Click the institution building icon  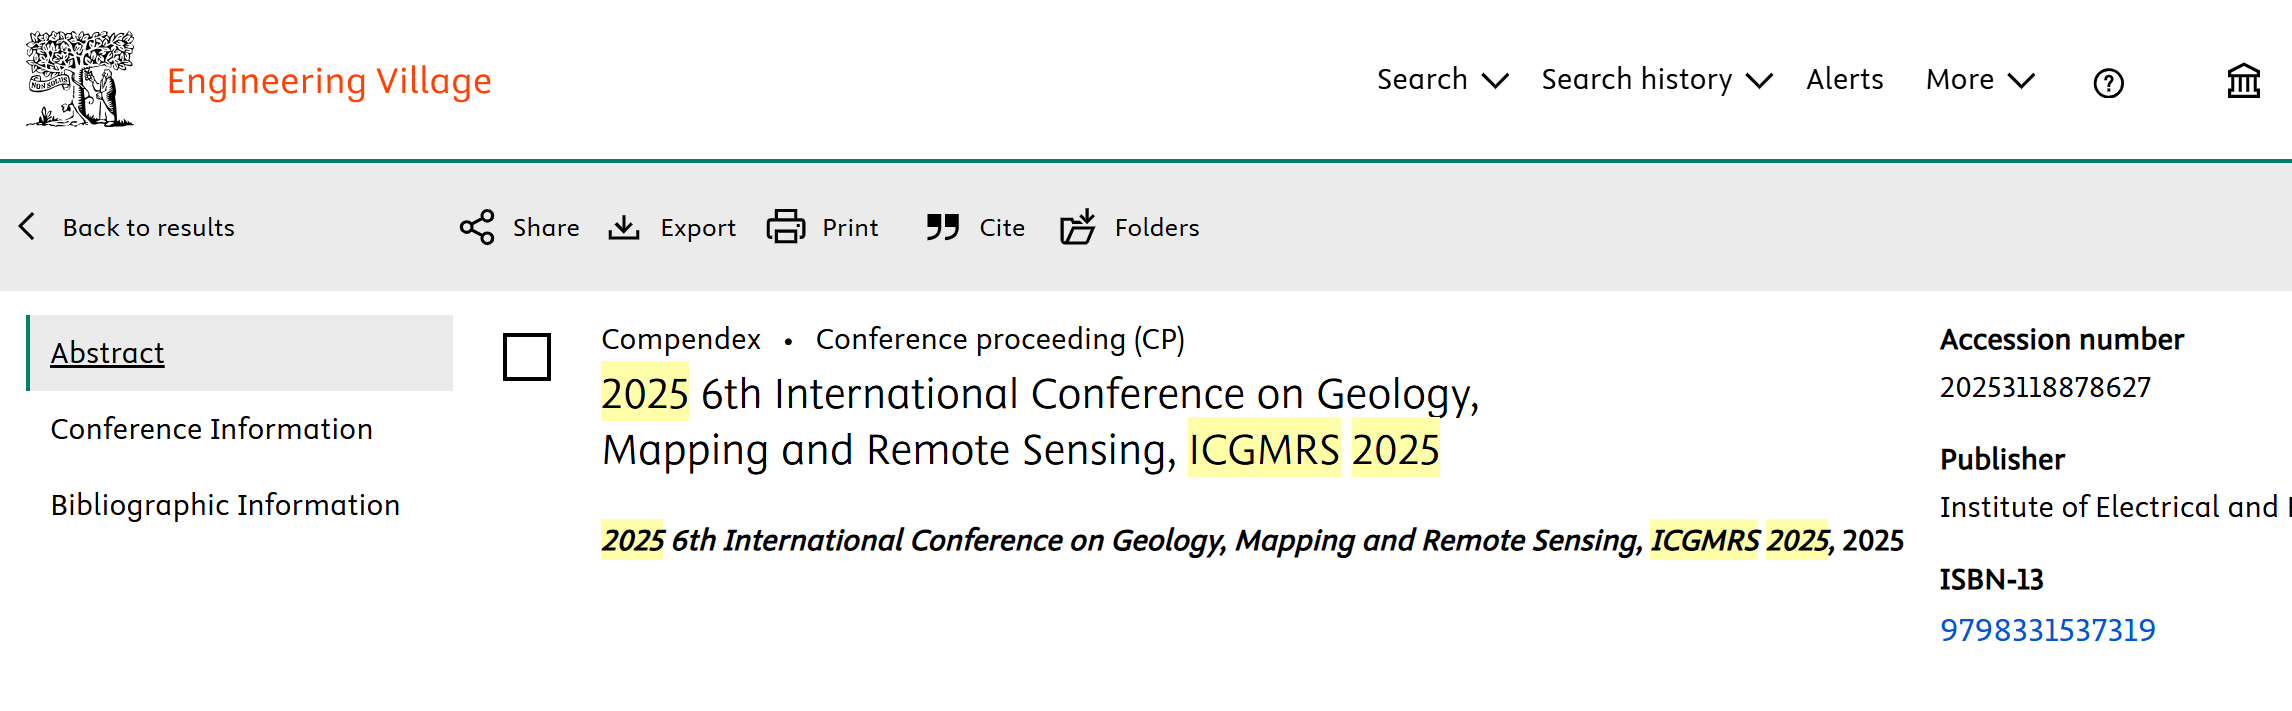[2243, 81]
